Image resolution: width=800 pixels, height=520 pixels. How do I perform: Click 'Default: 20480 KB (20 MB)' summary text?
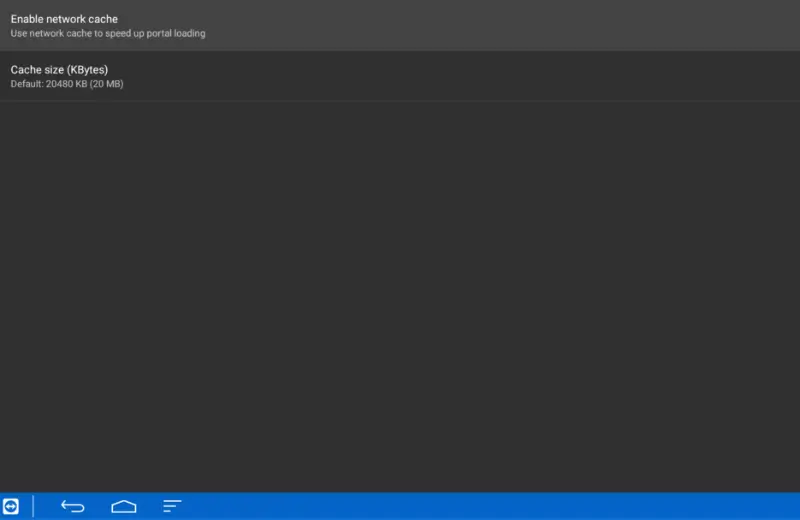point(67,84)
